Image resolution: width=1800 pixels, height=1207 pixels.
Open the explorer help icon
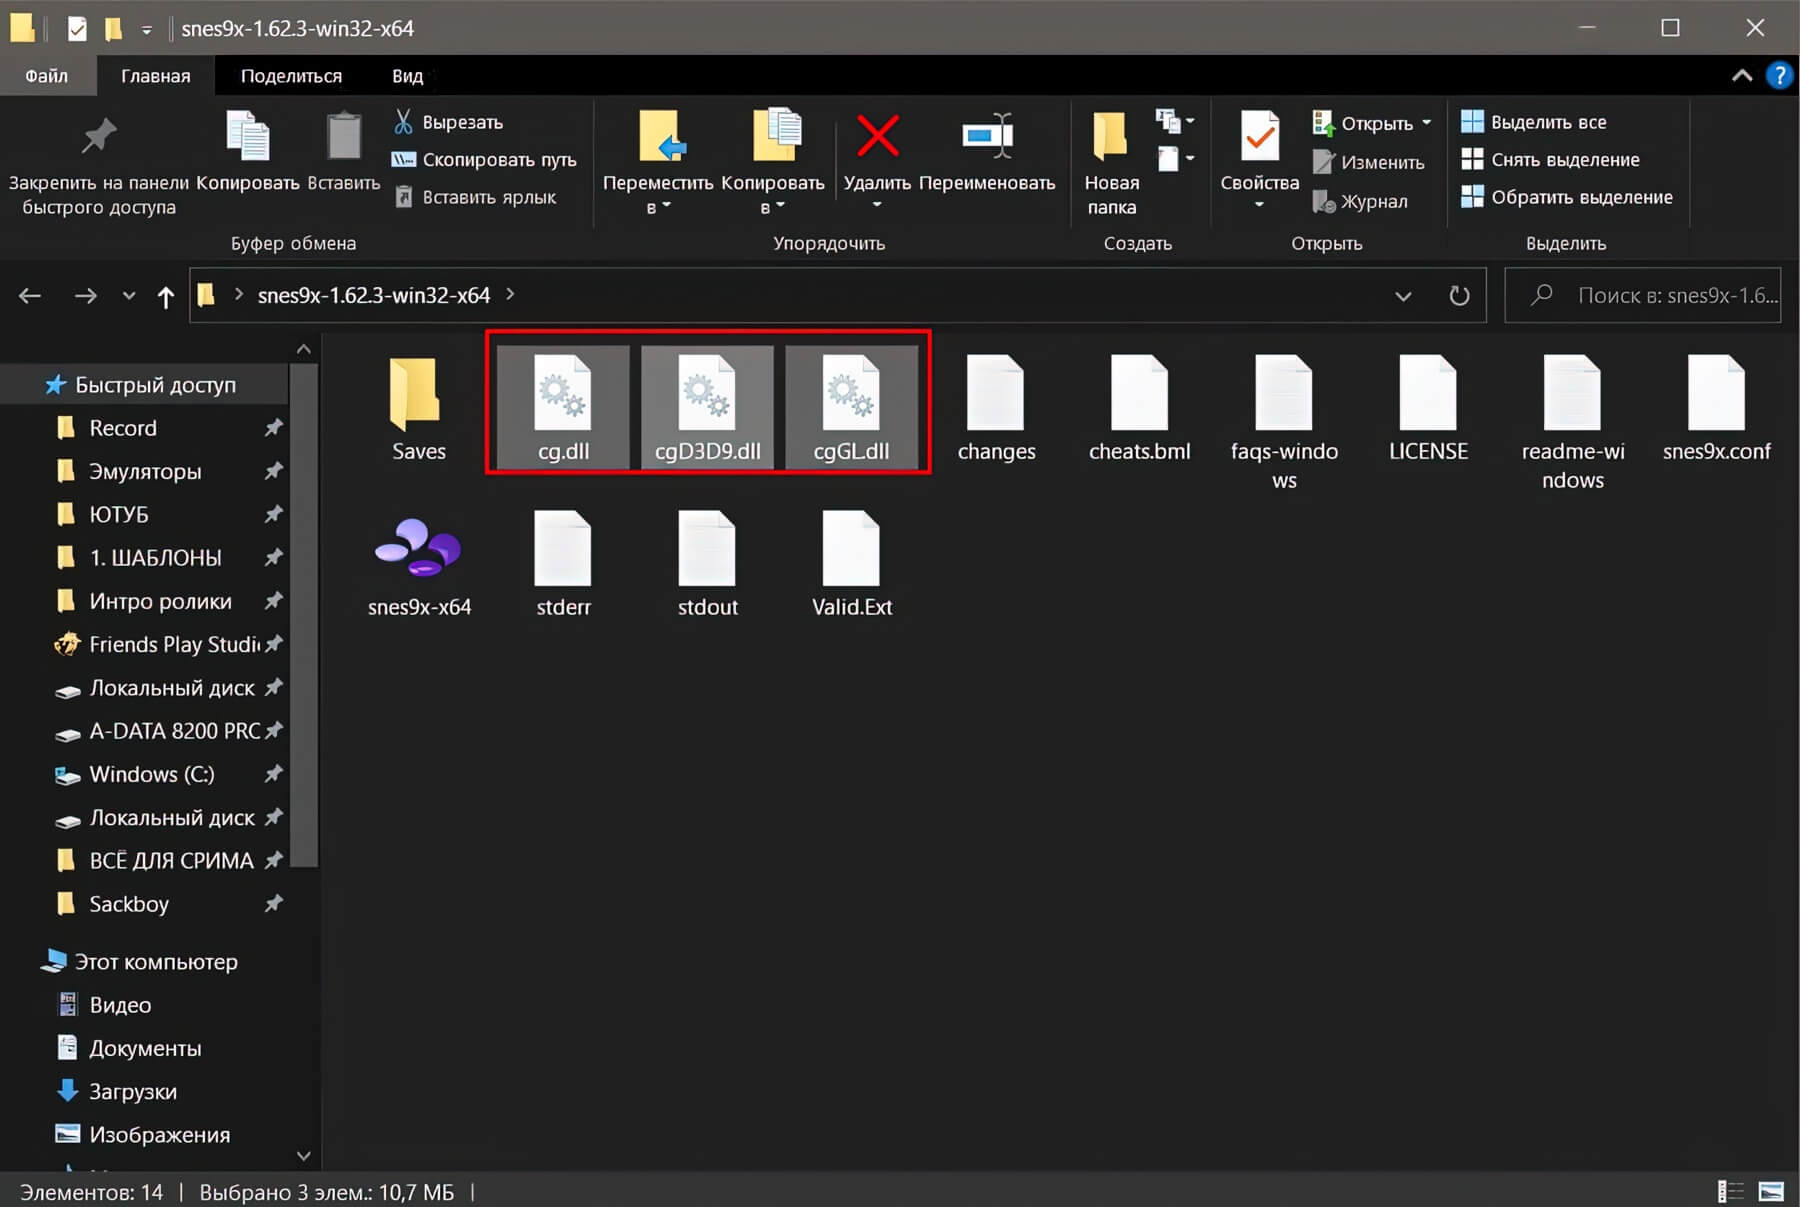(x=1779, y=76)
